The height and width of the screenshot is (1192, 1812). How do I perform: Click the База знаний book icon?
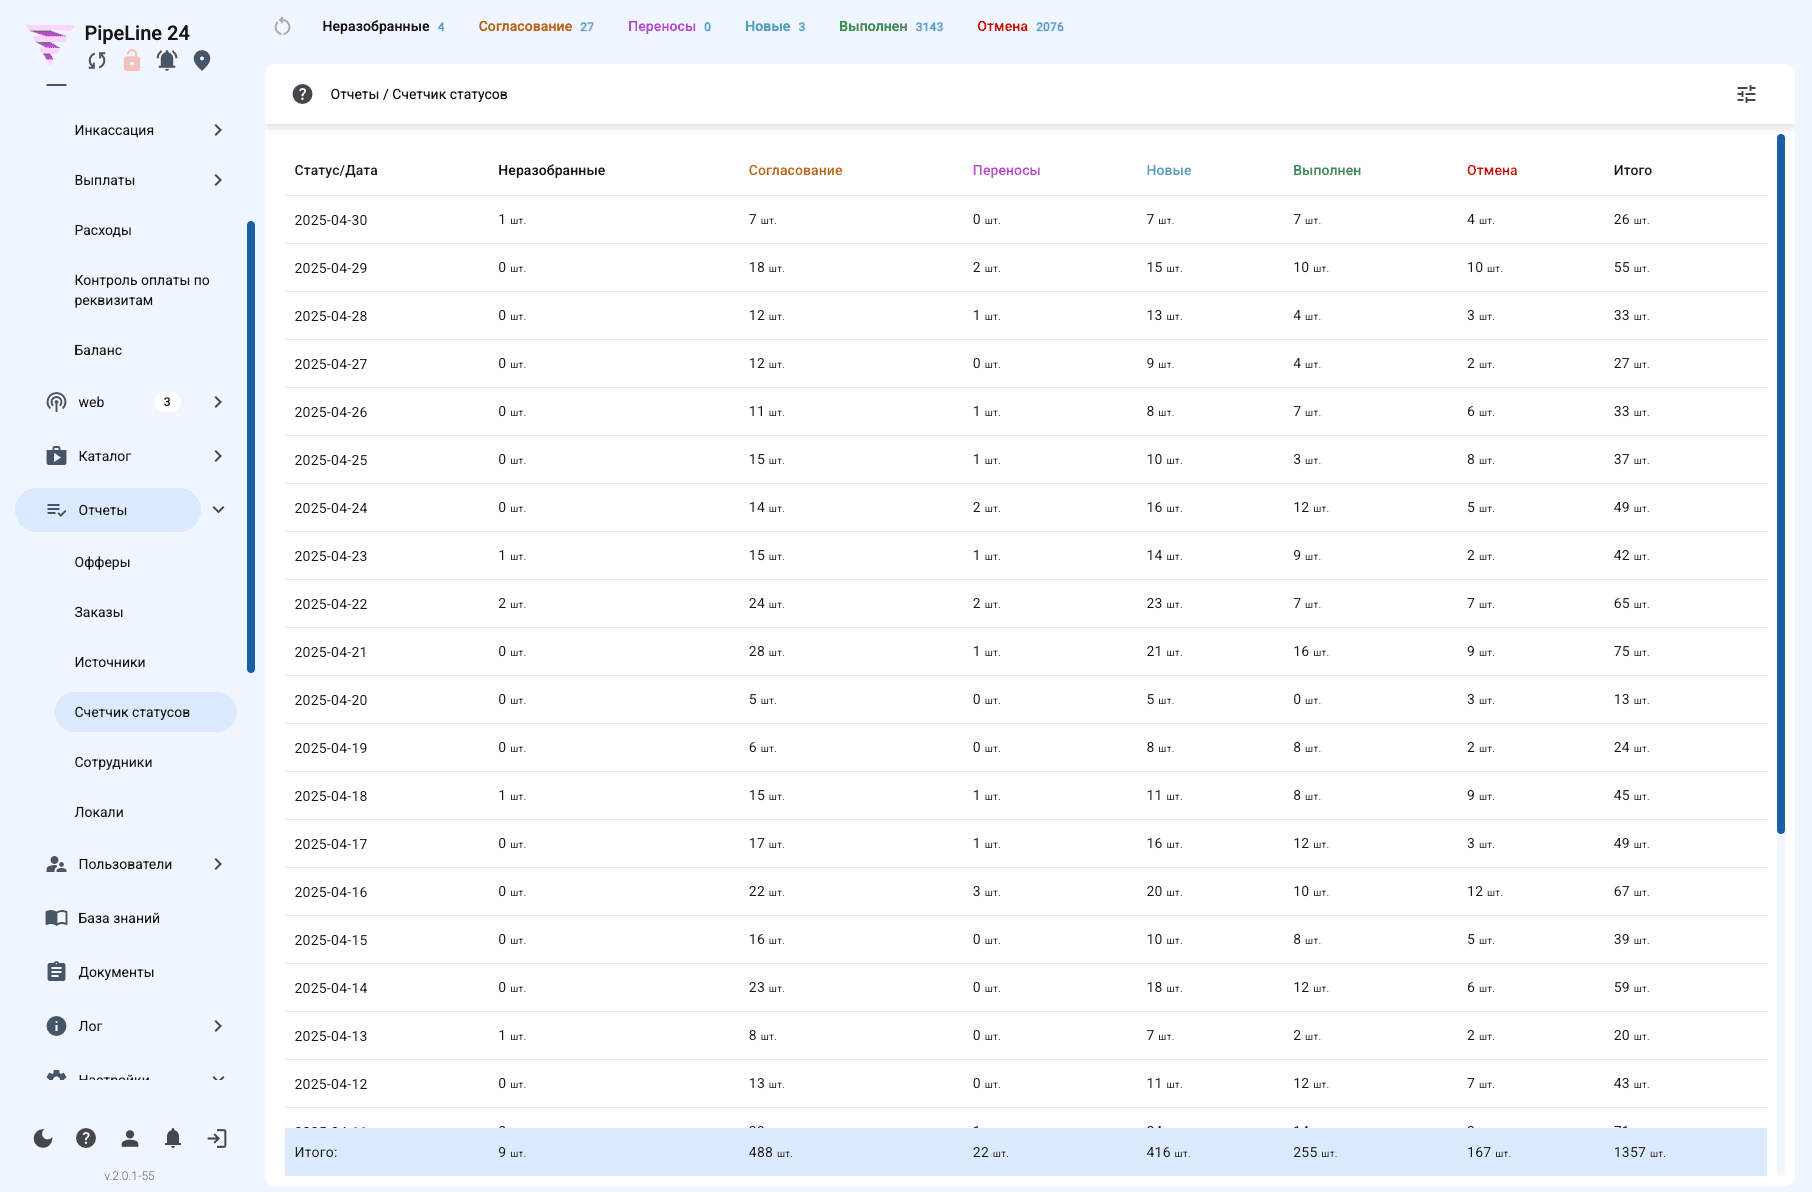point(56,918)
